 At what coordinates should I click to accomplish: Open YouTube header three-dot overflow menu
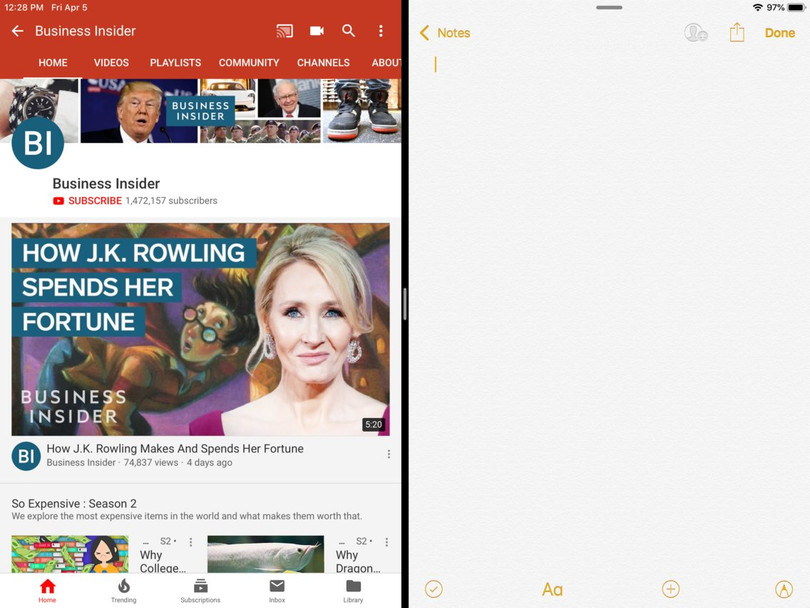point(381,31)
